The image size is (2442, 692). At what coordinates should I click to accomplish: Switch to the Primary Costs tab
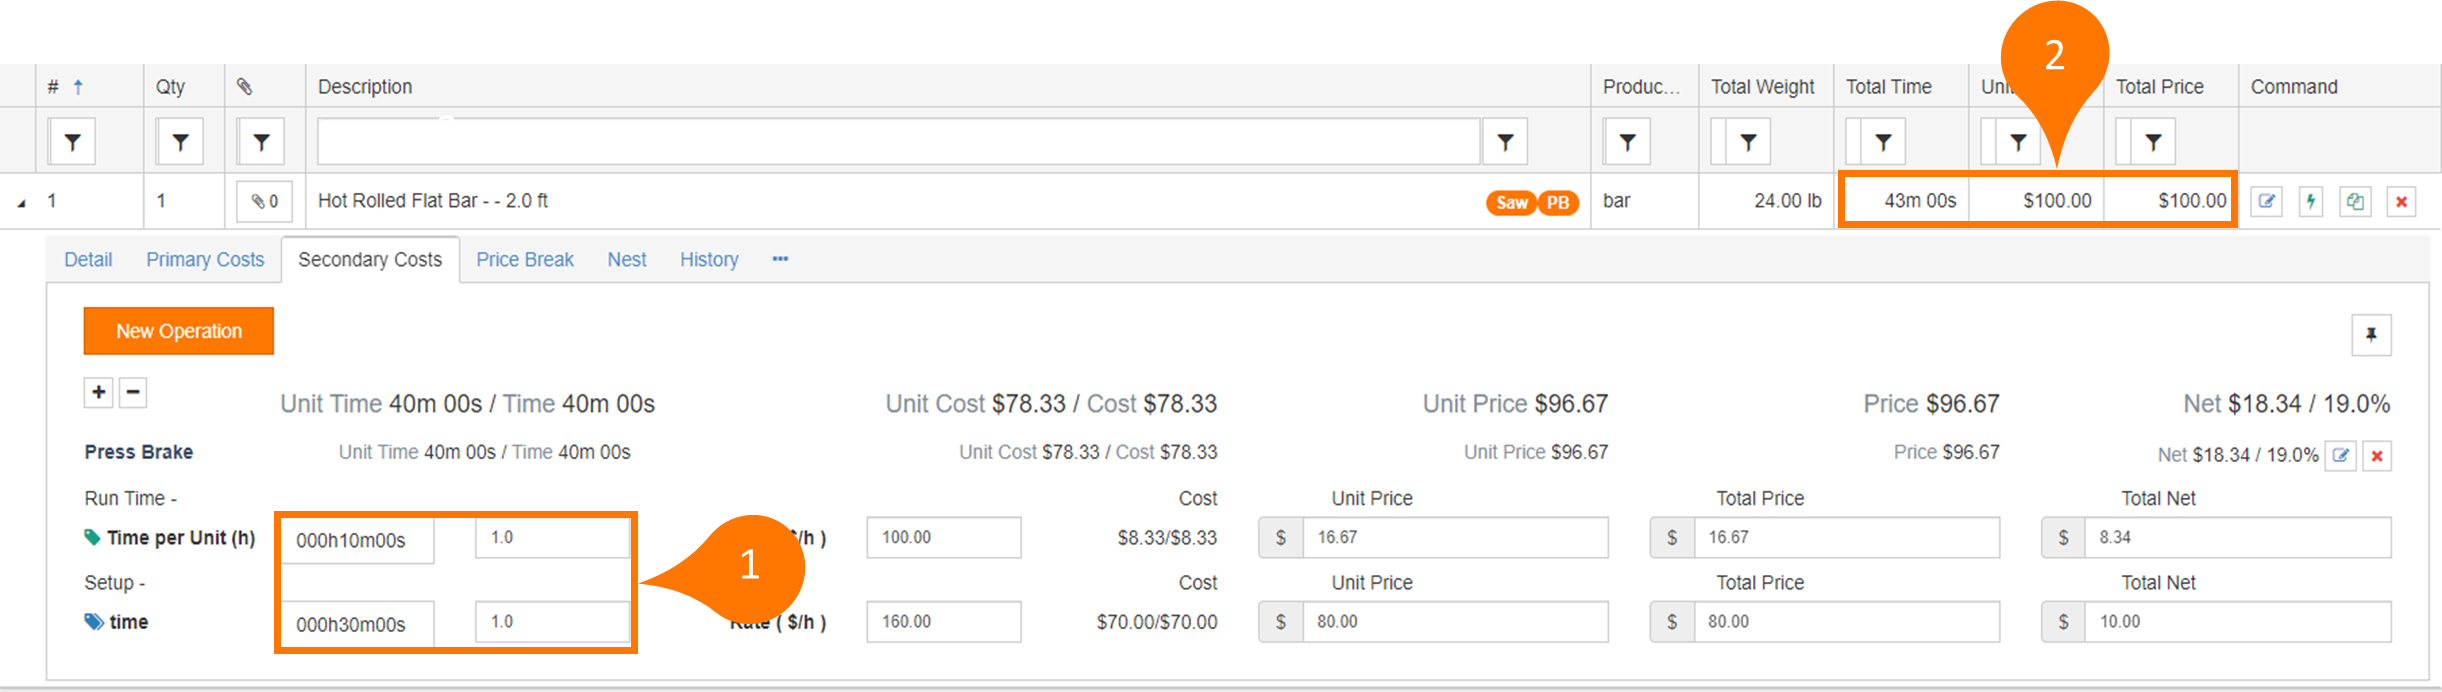[x=205, y=260]
